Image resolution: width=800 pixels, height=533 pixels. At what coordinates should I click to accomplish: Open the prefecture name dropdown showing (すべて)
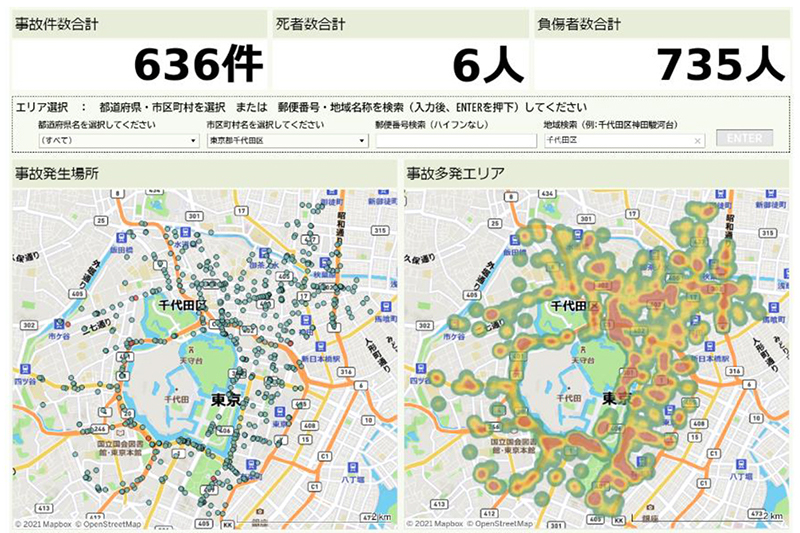click(117, 140)
